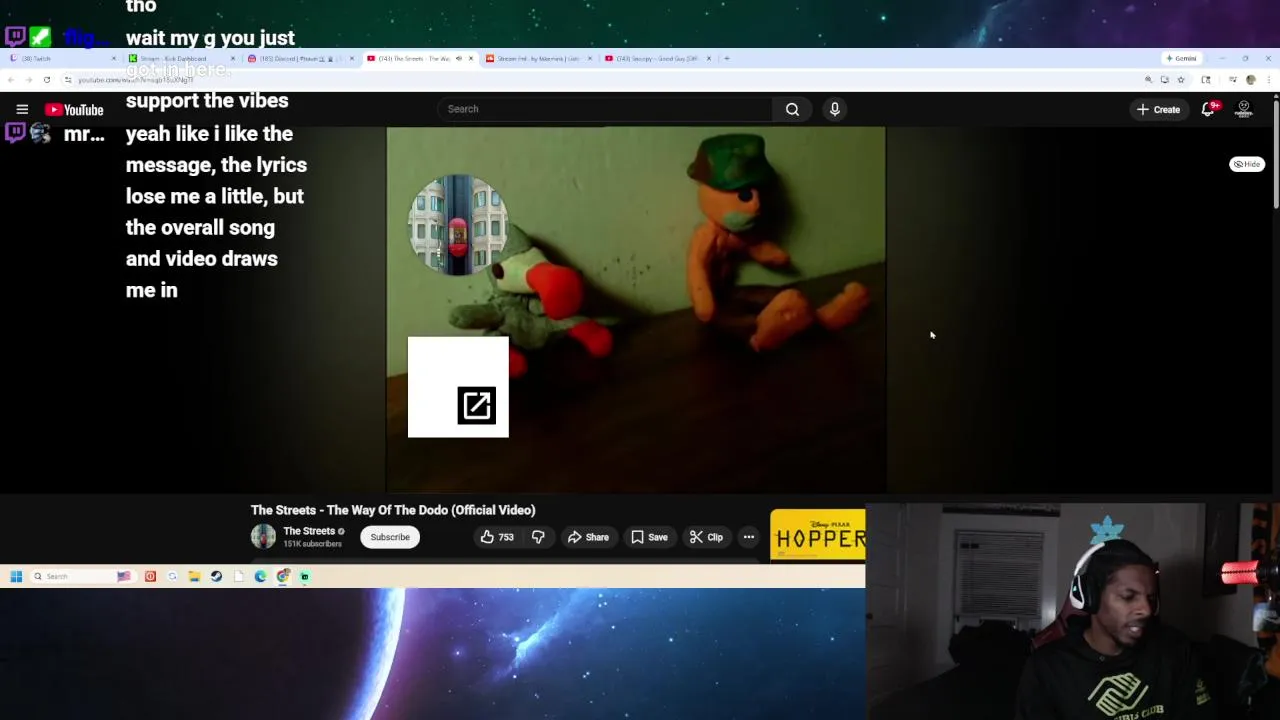Open the YouTube hamburger guide menu
Screen dimensions: 1280x720
pos(22,109)
